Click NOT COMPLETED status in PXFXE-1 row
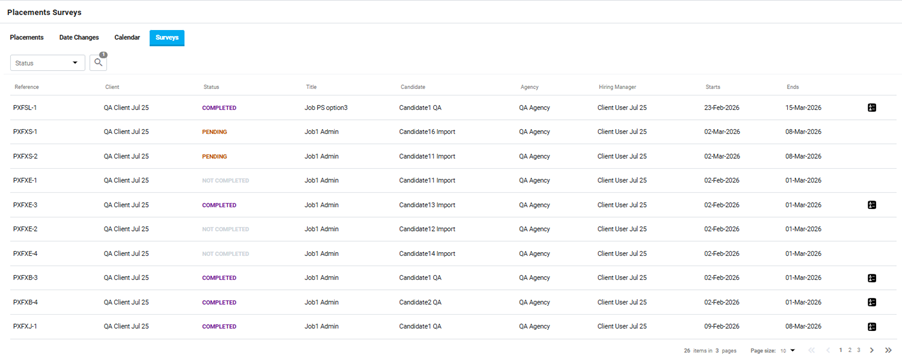 point(226,180)
